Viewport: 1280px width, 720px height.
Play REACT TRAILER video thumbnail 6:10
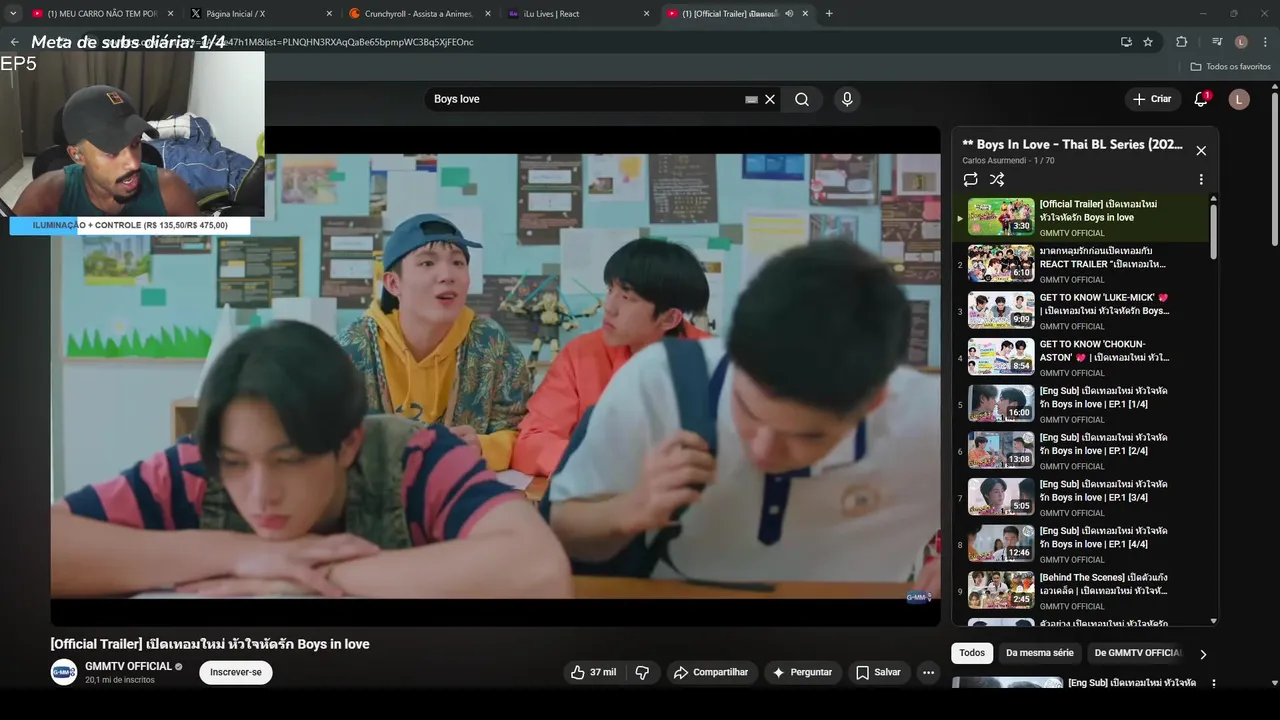pos(1001,264)
